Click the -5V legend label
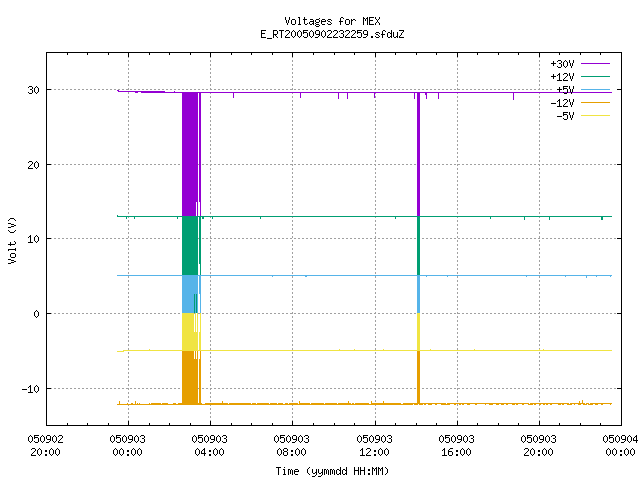 565,116
